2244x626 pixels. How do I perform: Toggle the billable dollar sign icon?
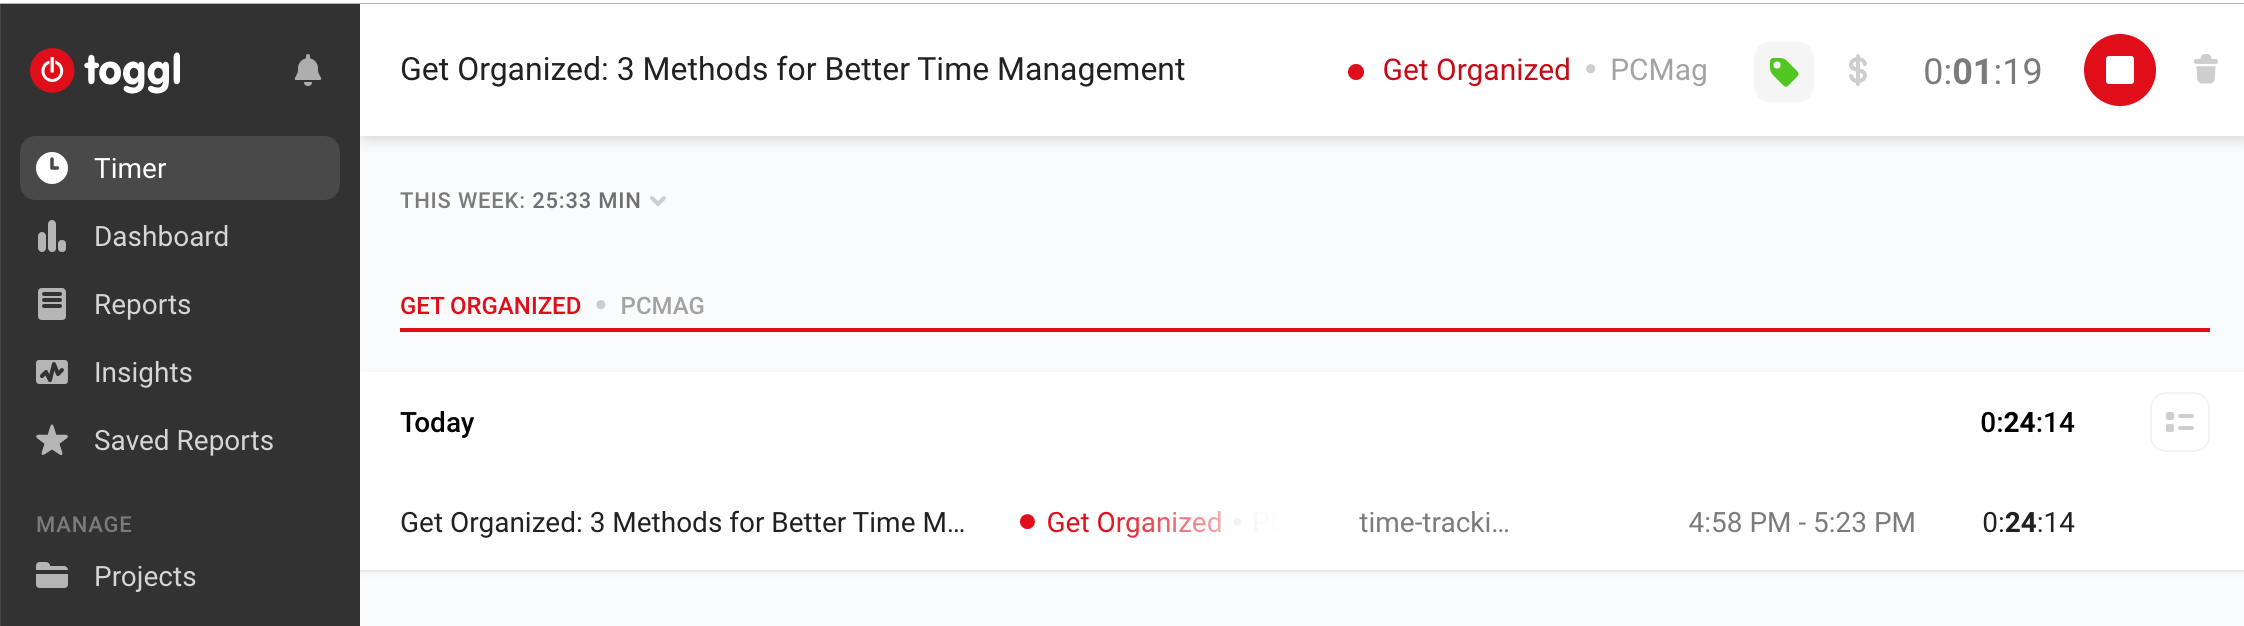tap(1858, 70)
